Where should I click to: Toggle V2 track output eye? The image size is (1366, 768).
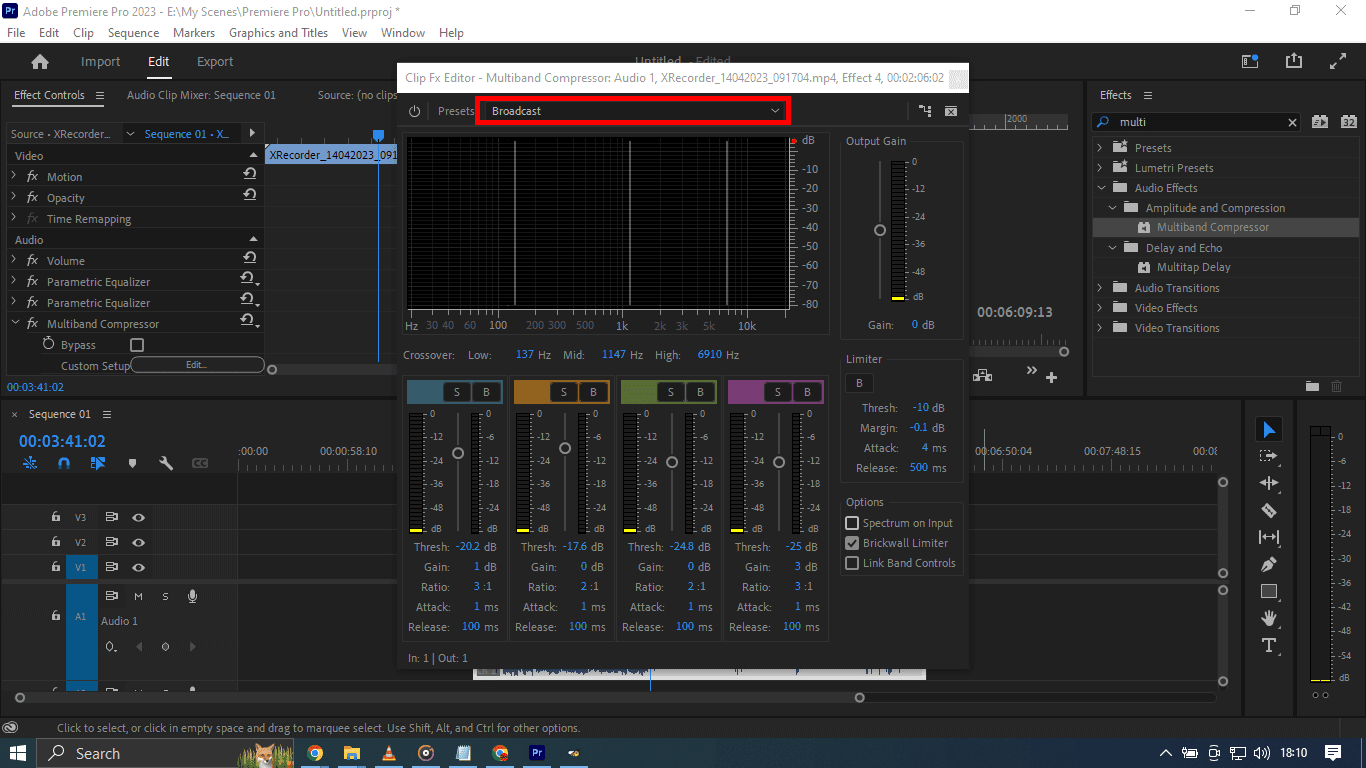pos(138,542)
